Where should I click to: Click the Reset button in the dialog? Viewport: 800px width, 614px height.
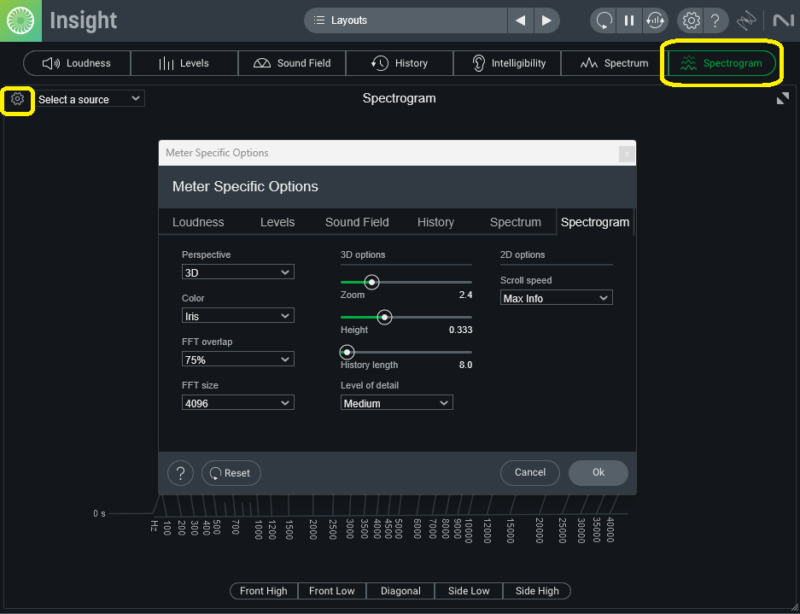(231, 473)
